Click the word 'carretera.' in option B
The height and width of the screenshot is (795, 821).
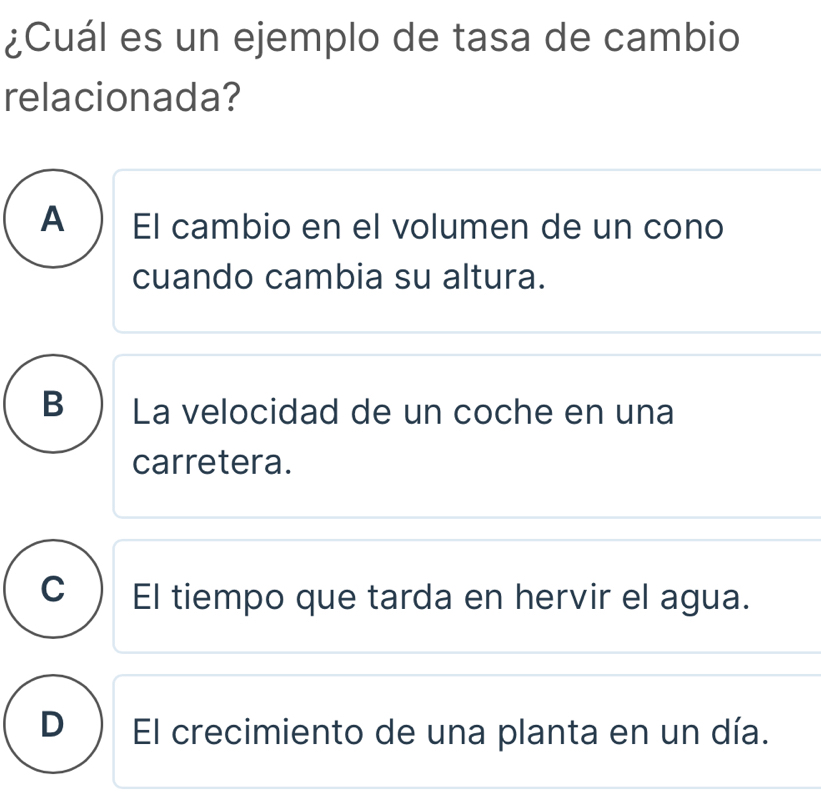212,463
